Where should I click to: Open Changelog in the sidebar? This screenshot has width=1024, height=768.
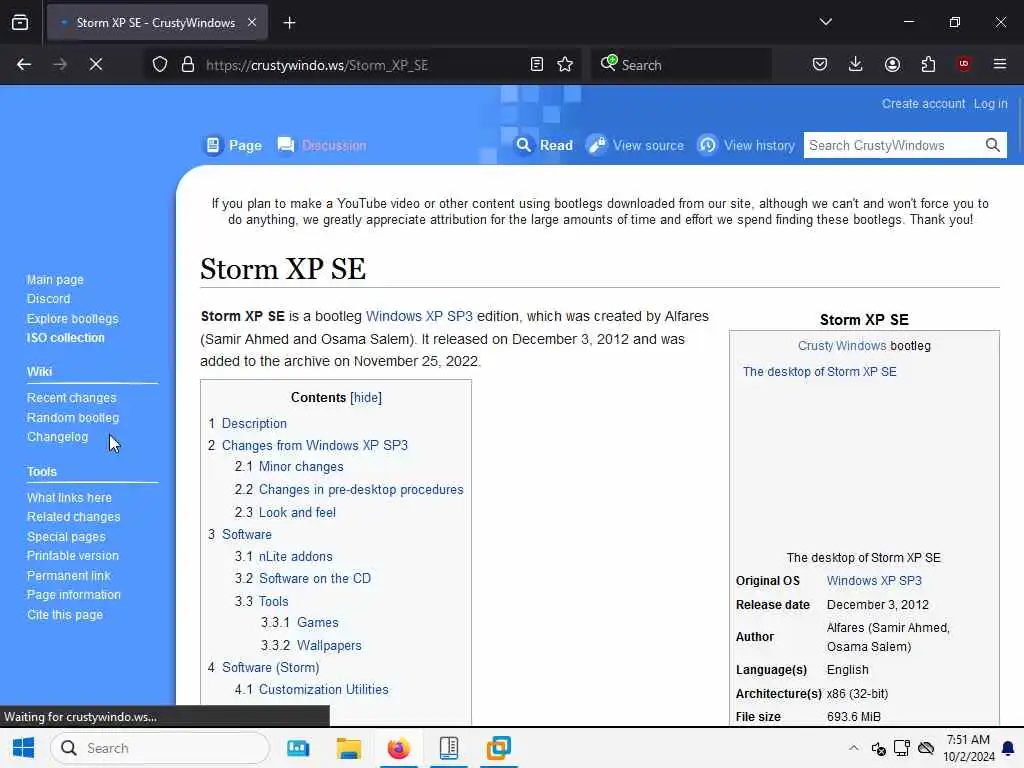click(57, 437)
